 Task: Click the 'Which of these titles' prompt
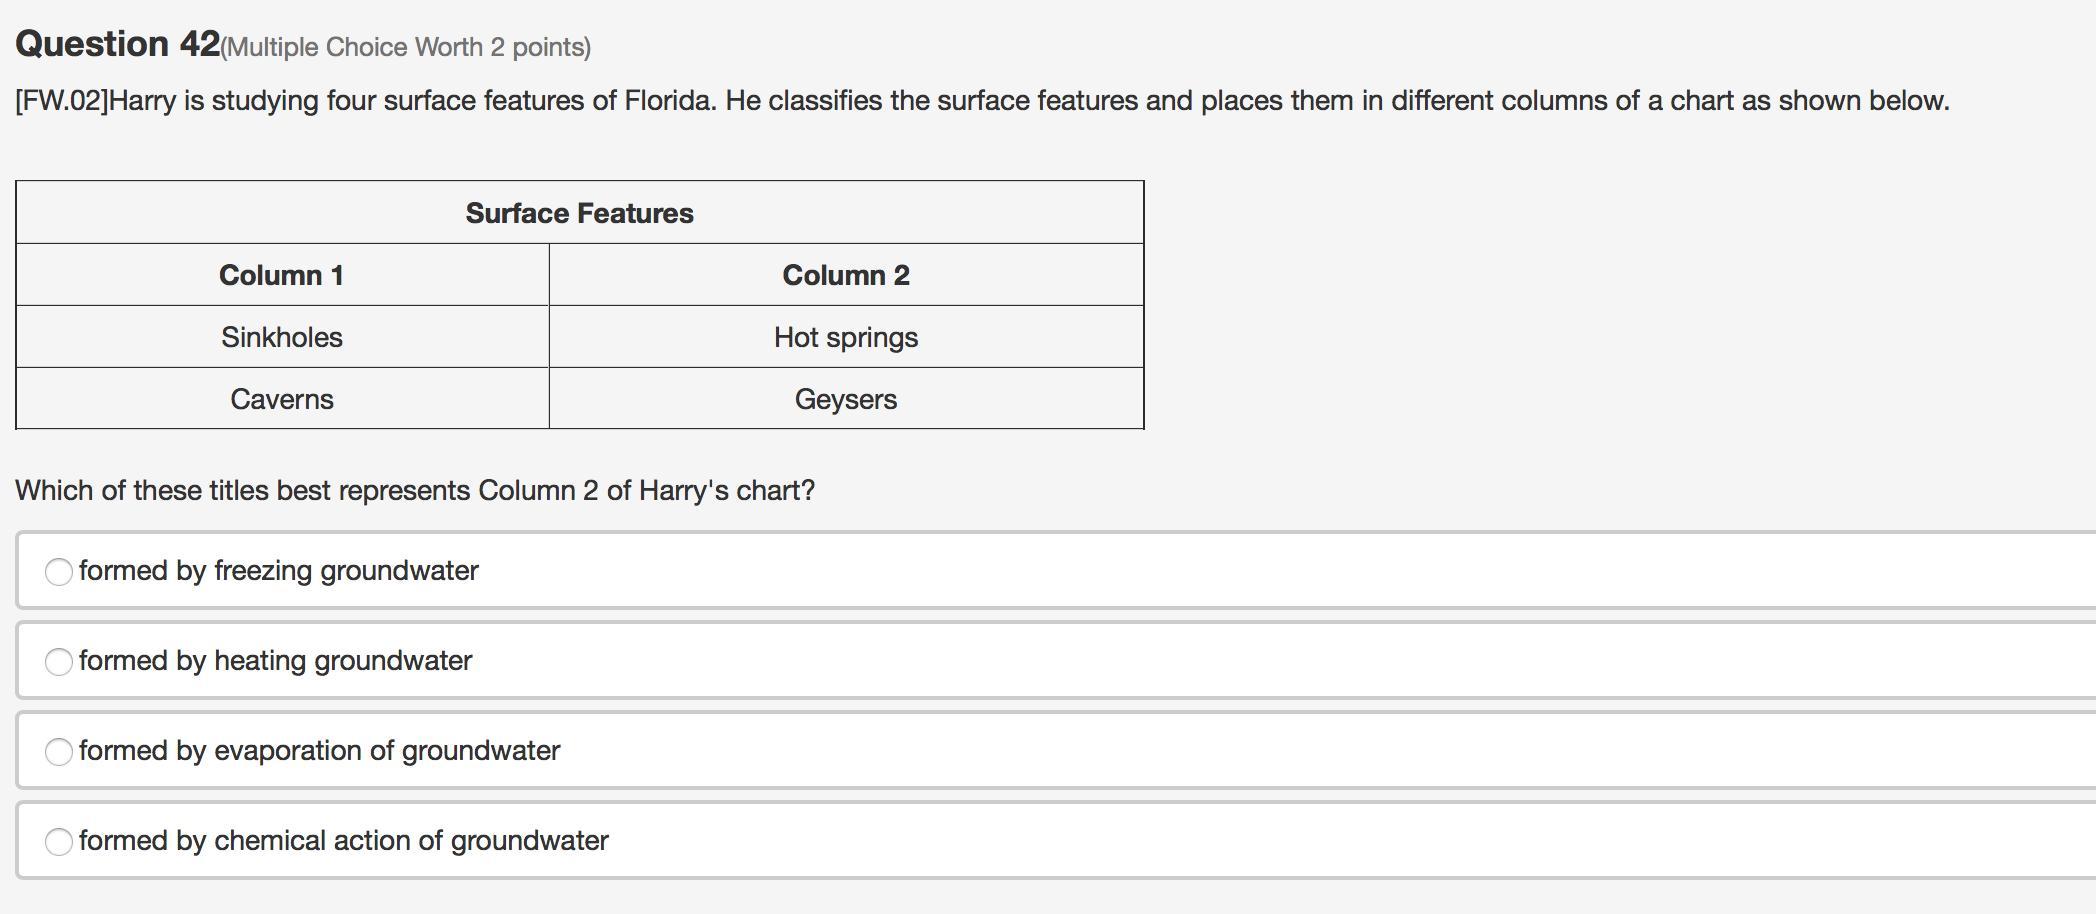coord(415,491)
